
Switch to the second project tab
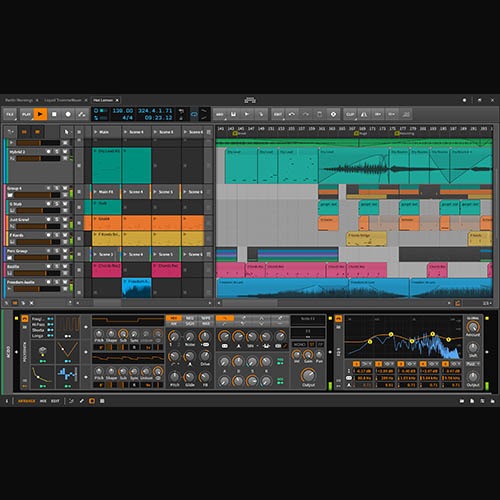click(x=63, y=100)
